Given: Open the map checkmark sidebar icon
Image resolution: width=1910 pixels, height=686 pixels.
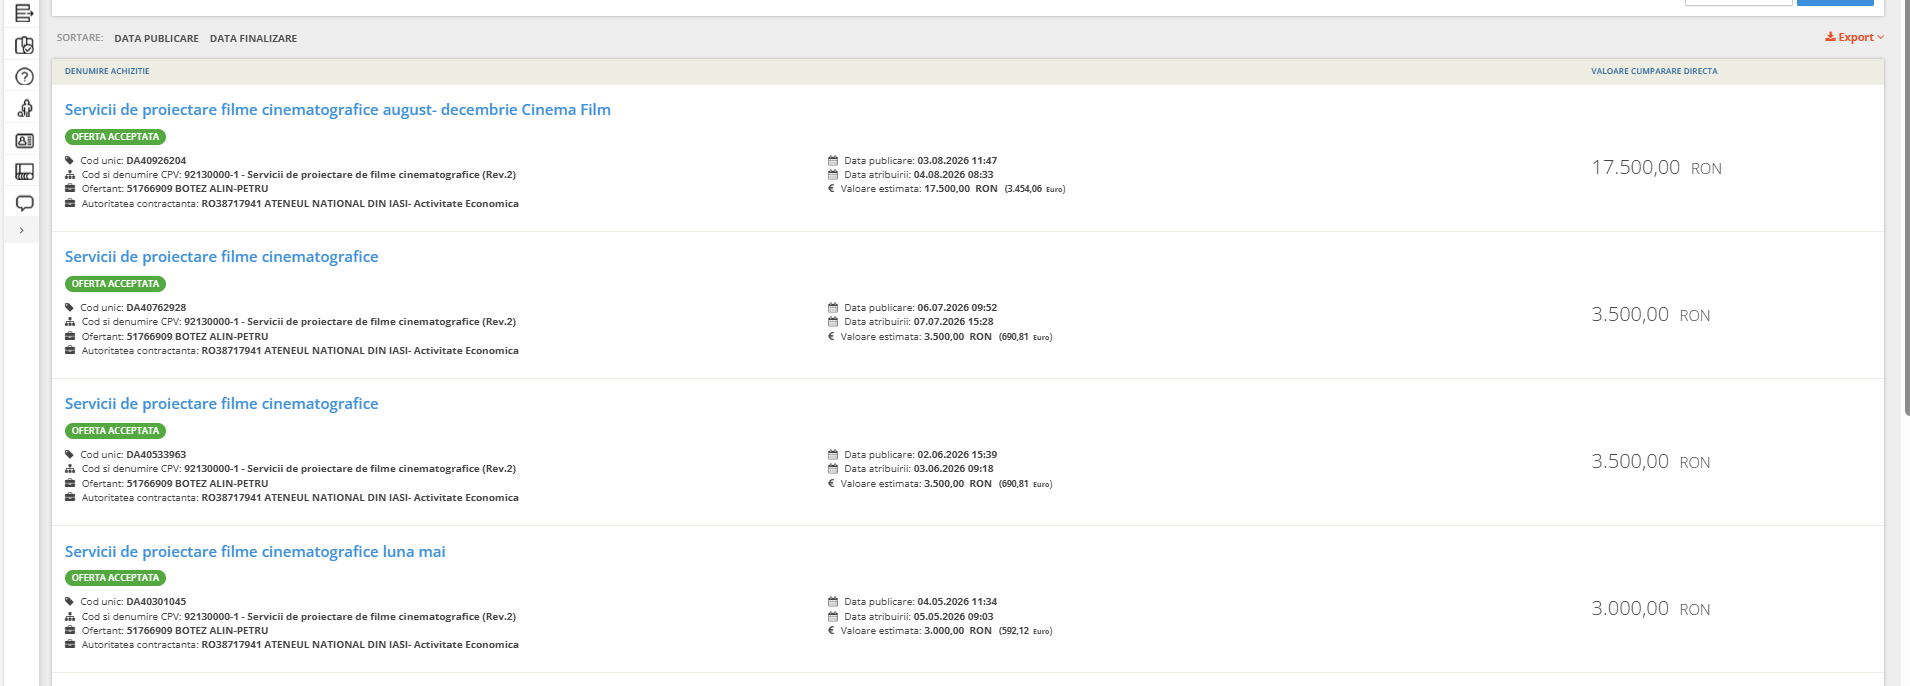Looking at the screenshot, I should (24, 45).
